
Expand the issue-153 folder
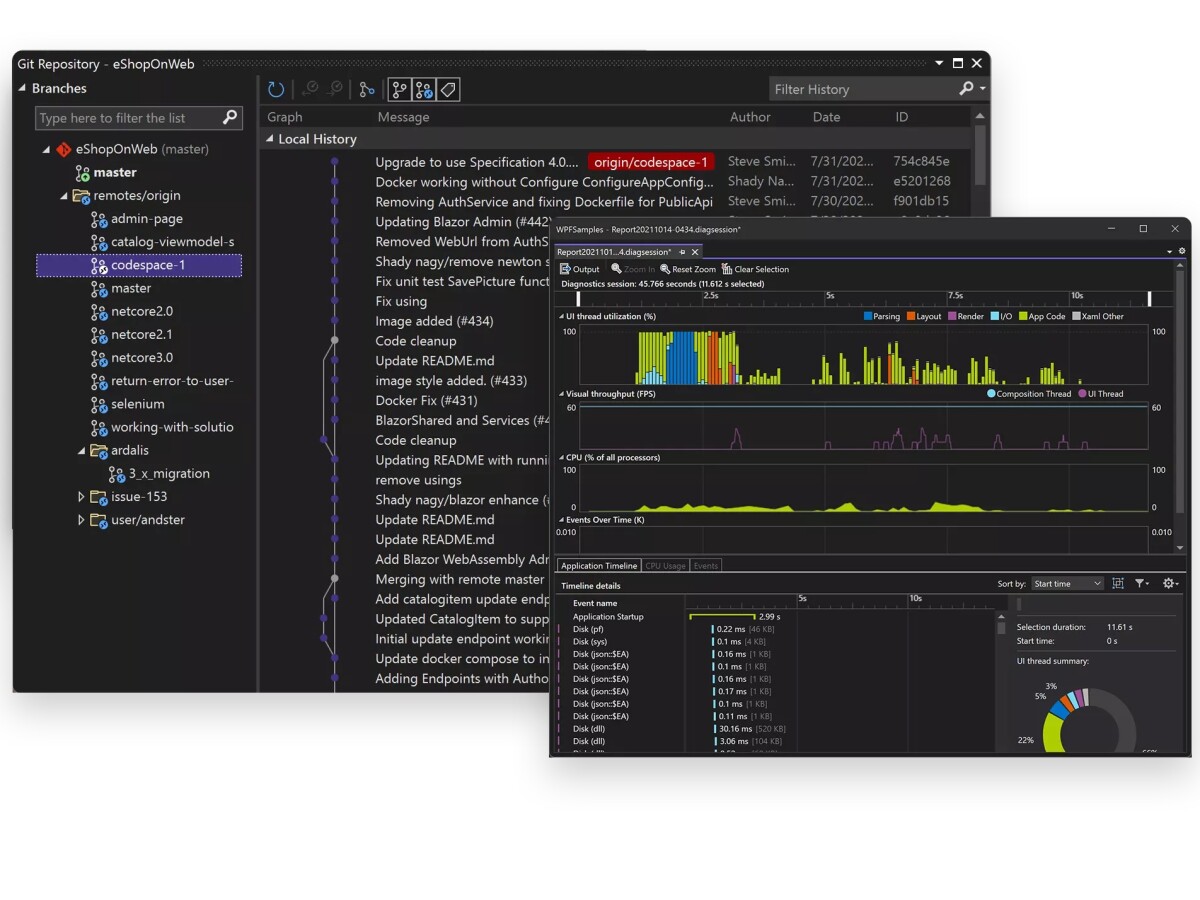(x=82, y=497)
